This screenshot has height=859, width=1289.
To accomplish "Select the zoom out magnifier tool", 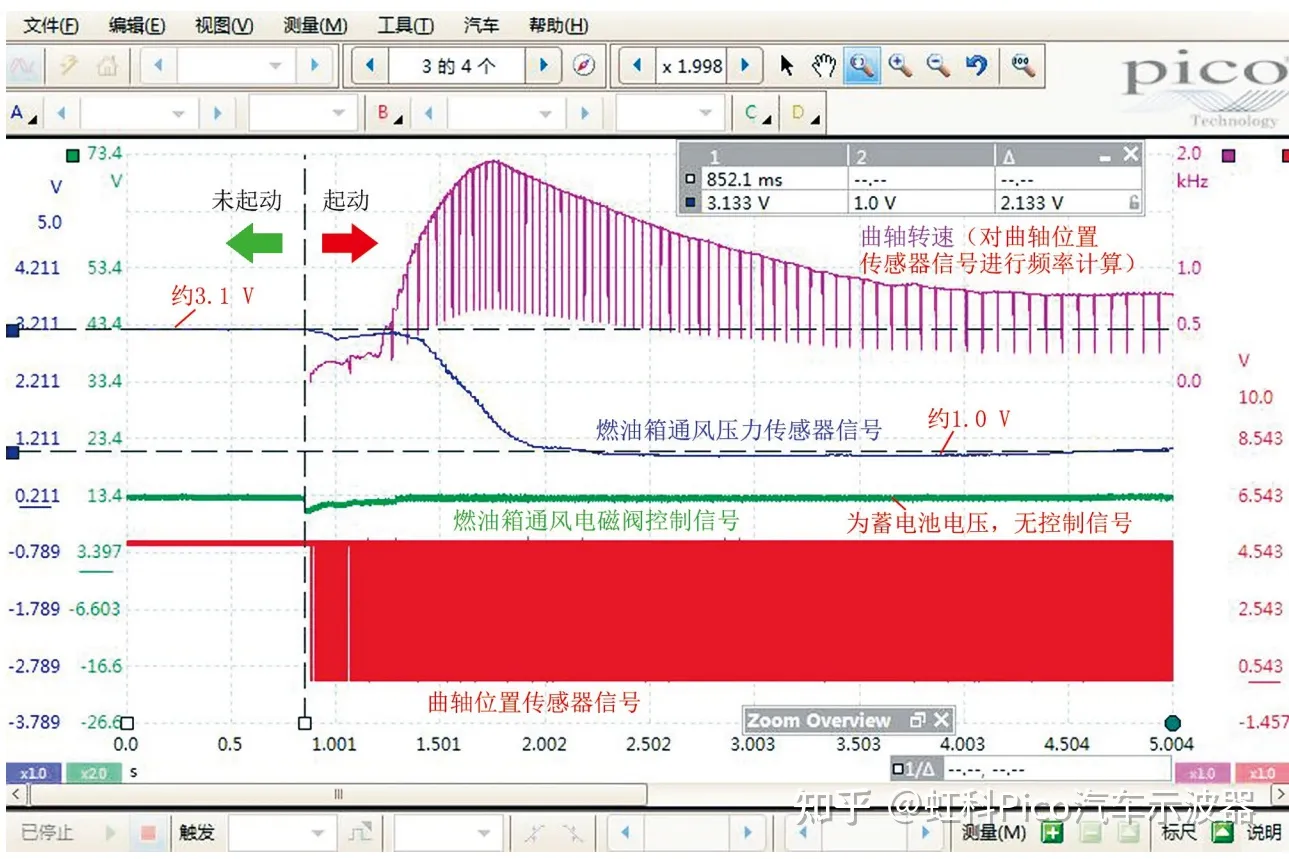I will point(938,66).
